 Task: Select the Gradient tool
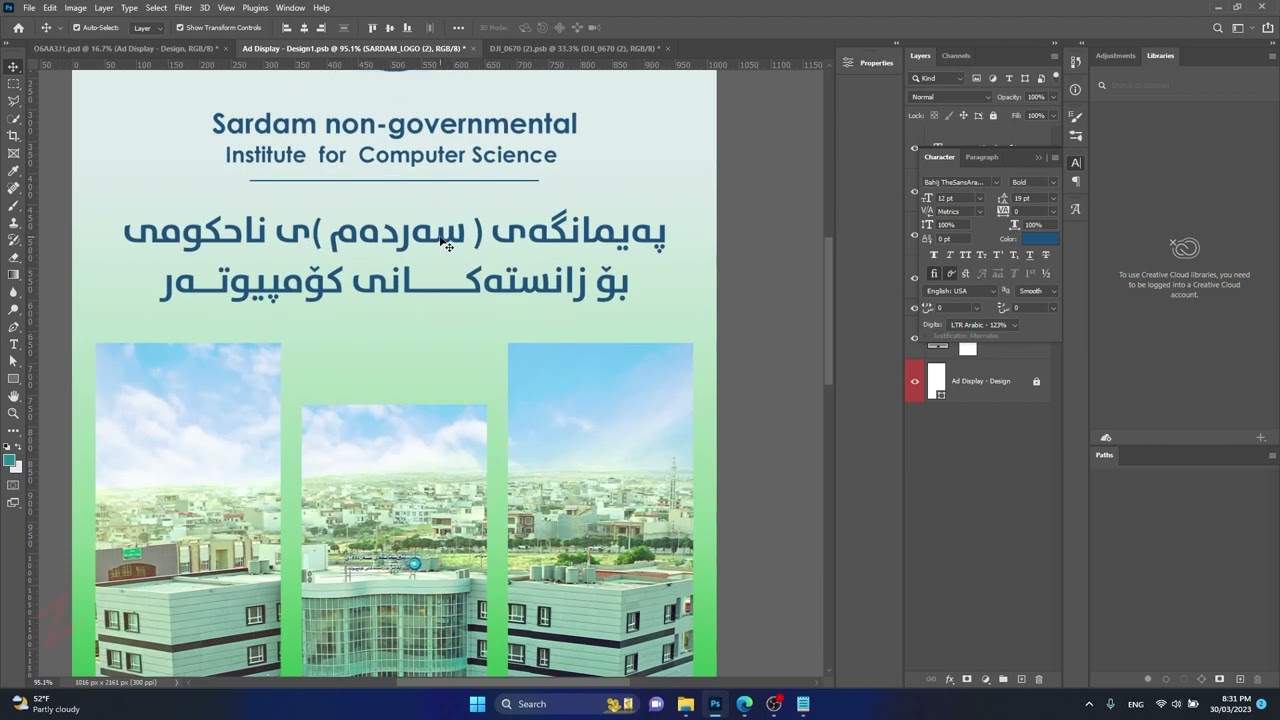(x=13, y=274)
